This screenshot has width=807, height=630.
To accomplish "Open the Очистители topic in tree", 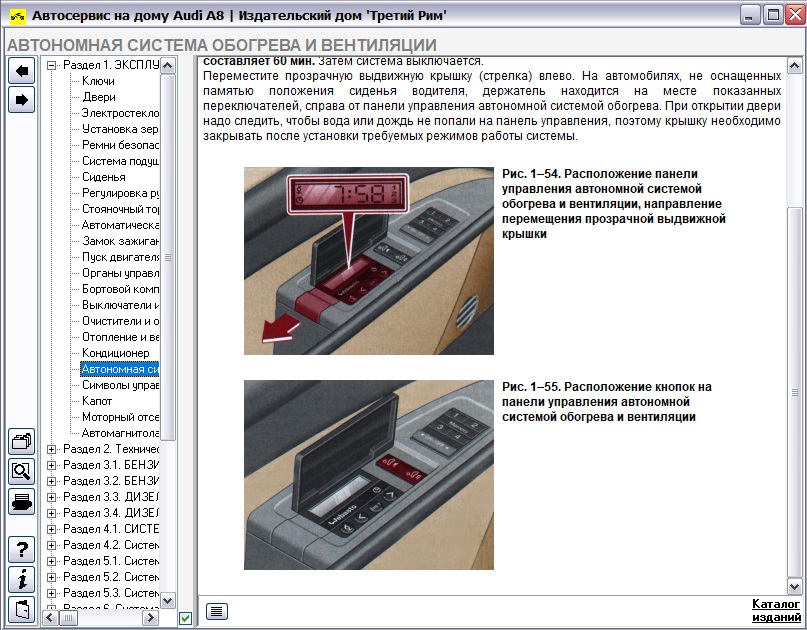I will point(120,321).
